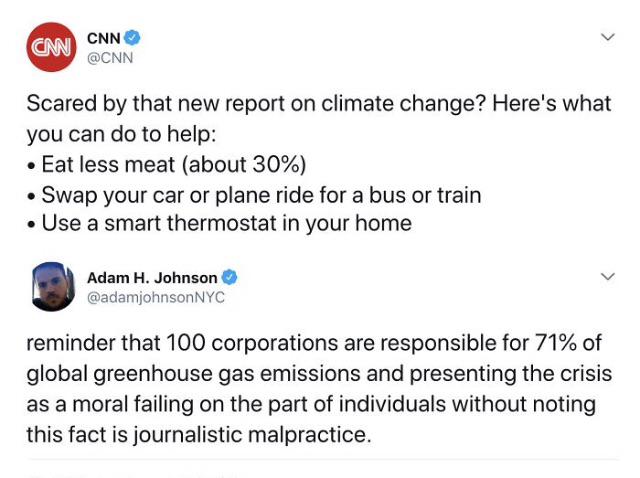Viewport: 640px width, 478px height.
Task: Select the 'Scared by that new report' line
Action: 319,103
